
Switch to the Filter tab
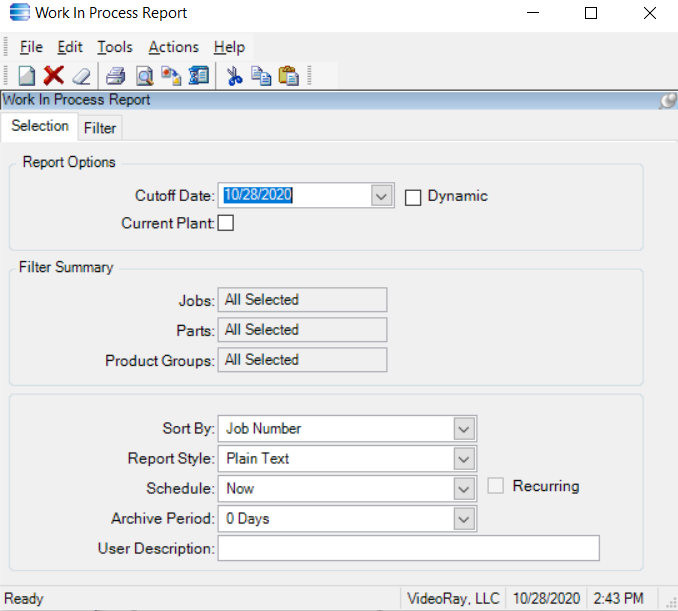[100, 128]
